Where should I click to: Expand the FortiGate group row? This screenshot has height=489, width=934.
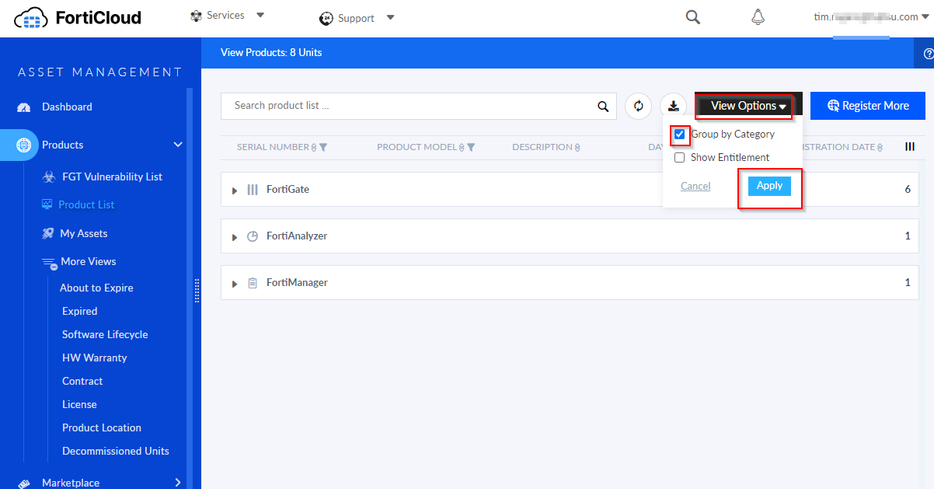[234, 191]
